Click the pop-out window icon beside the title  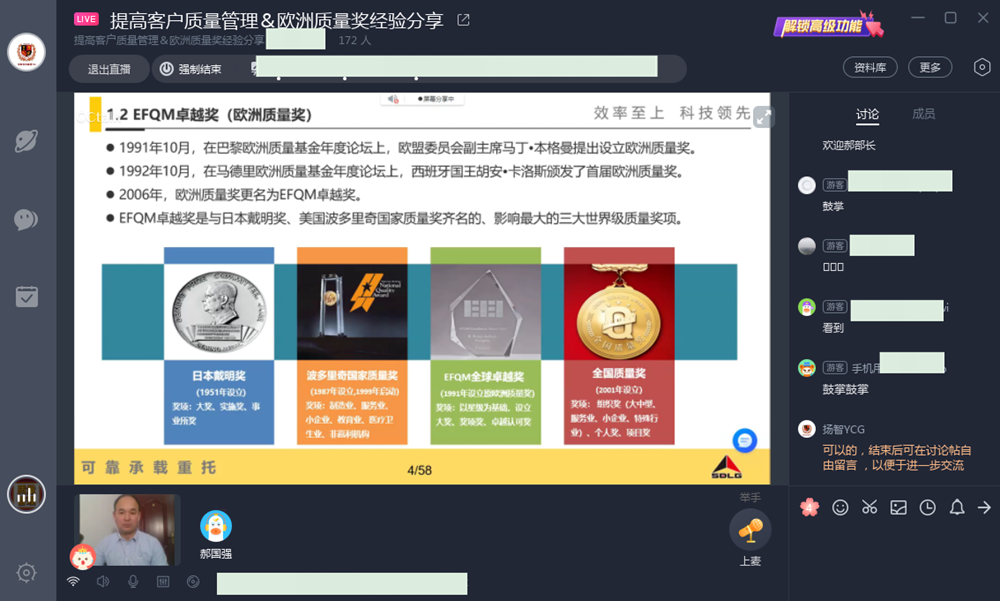click(x=464, y=20)
